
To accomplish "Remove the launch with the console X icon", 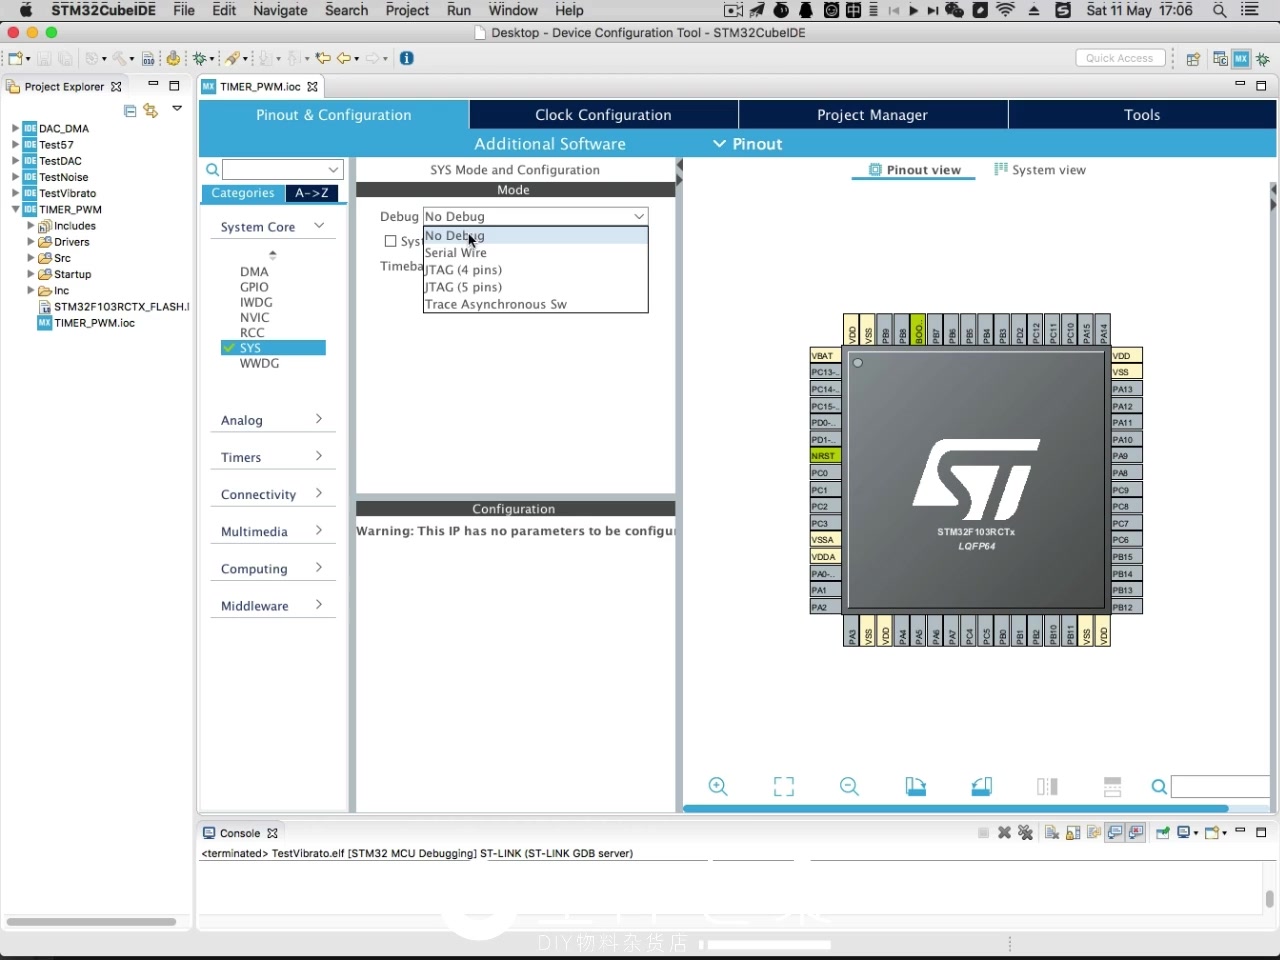I will 1005,832.
